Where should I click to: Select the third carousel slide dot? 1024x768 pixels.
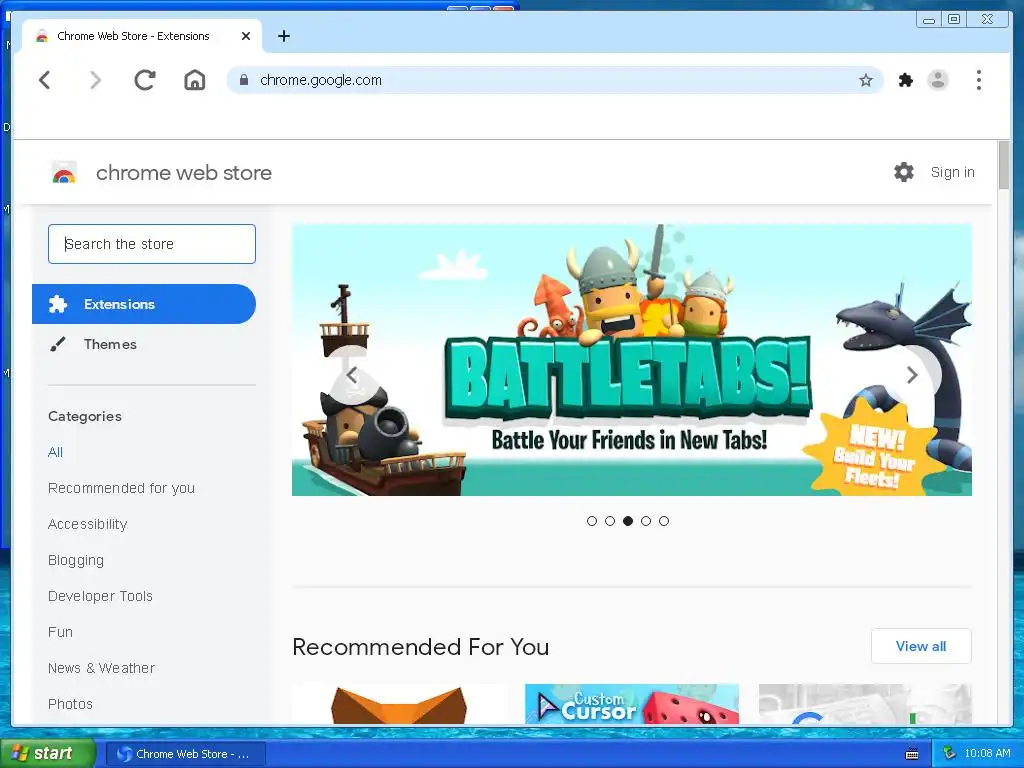point(628,521)
